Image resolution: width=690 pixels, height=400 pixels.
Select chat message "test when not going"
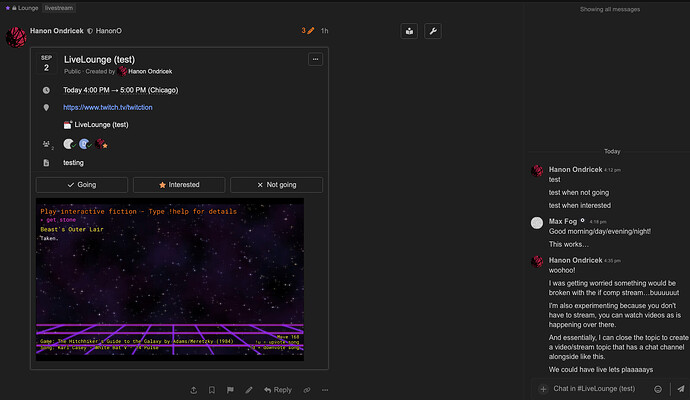(x=579, y=192)
